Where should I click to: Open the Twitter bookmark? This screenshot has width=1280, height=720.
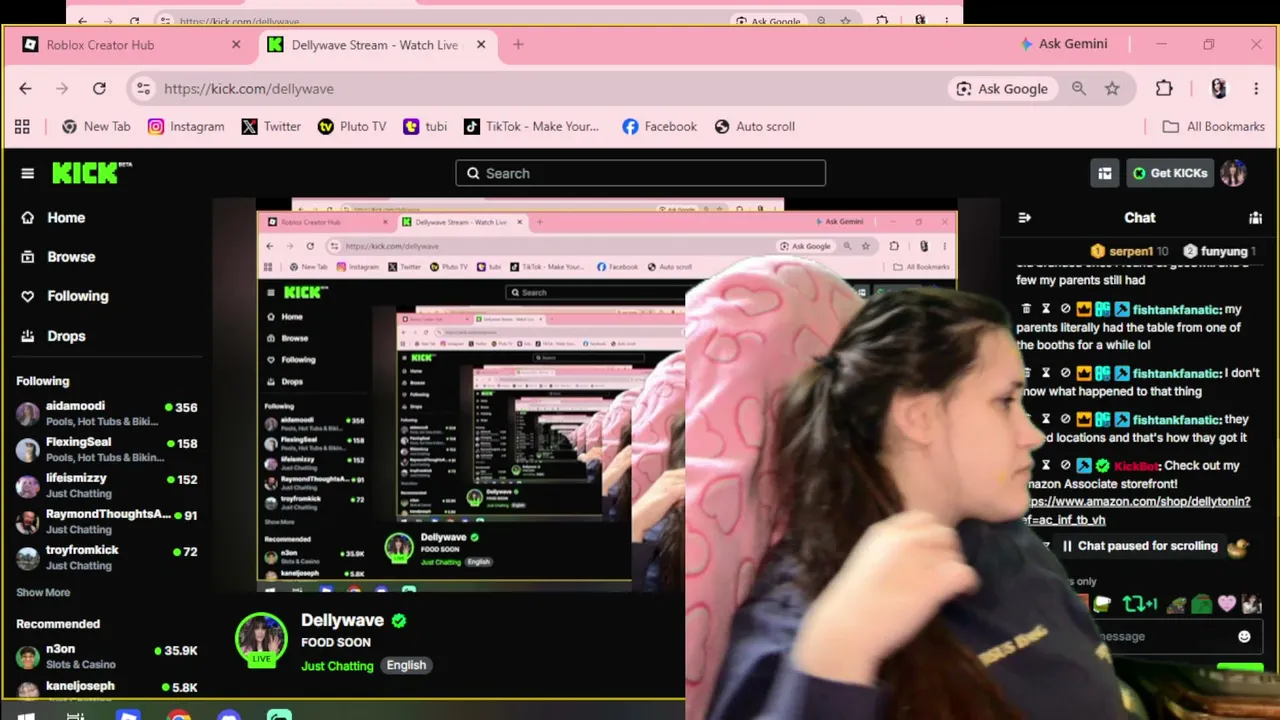tap(271, 126)
